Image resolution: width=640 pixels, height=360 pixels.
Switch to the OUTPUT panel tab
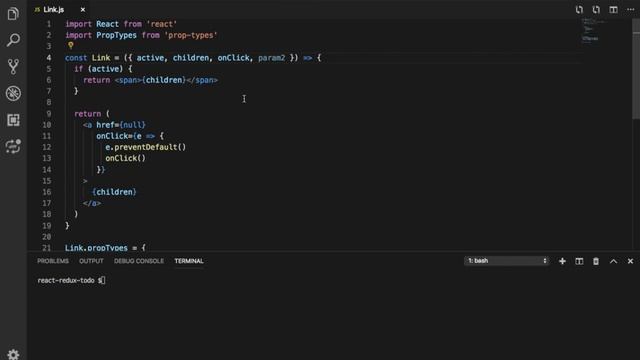[91, 261]
